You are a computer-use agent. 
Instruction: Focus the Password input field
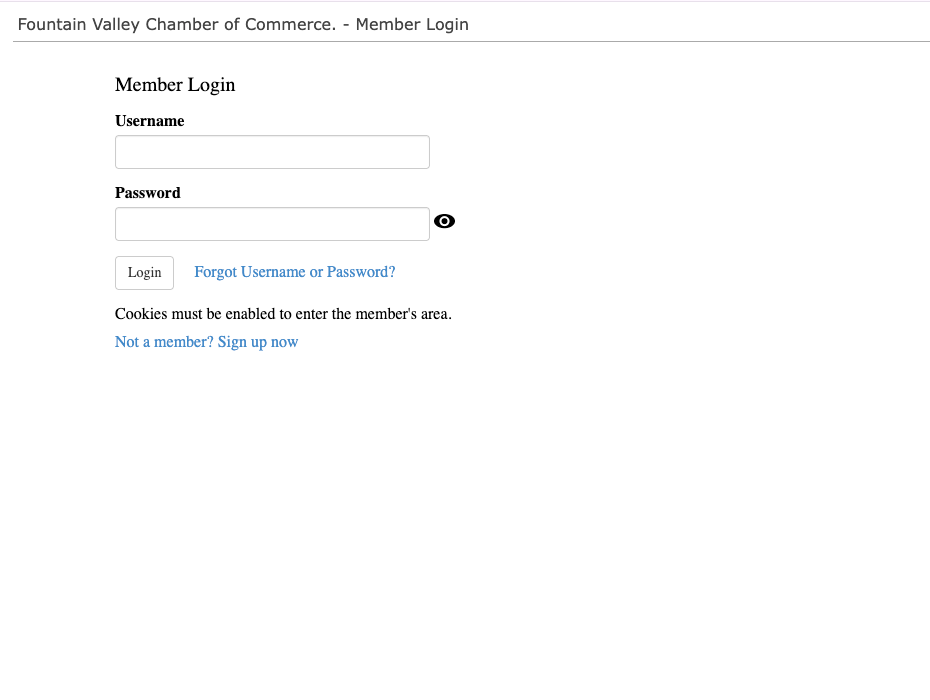tap(272, 224)
